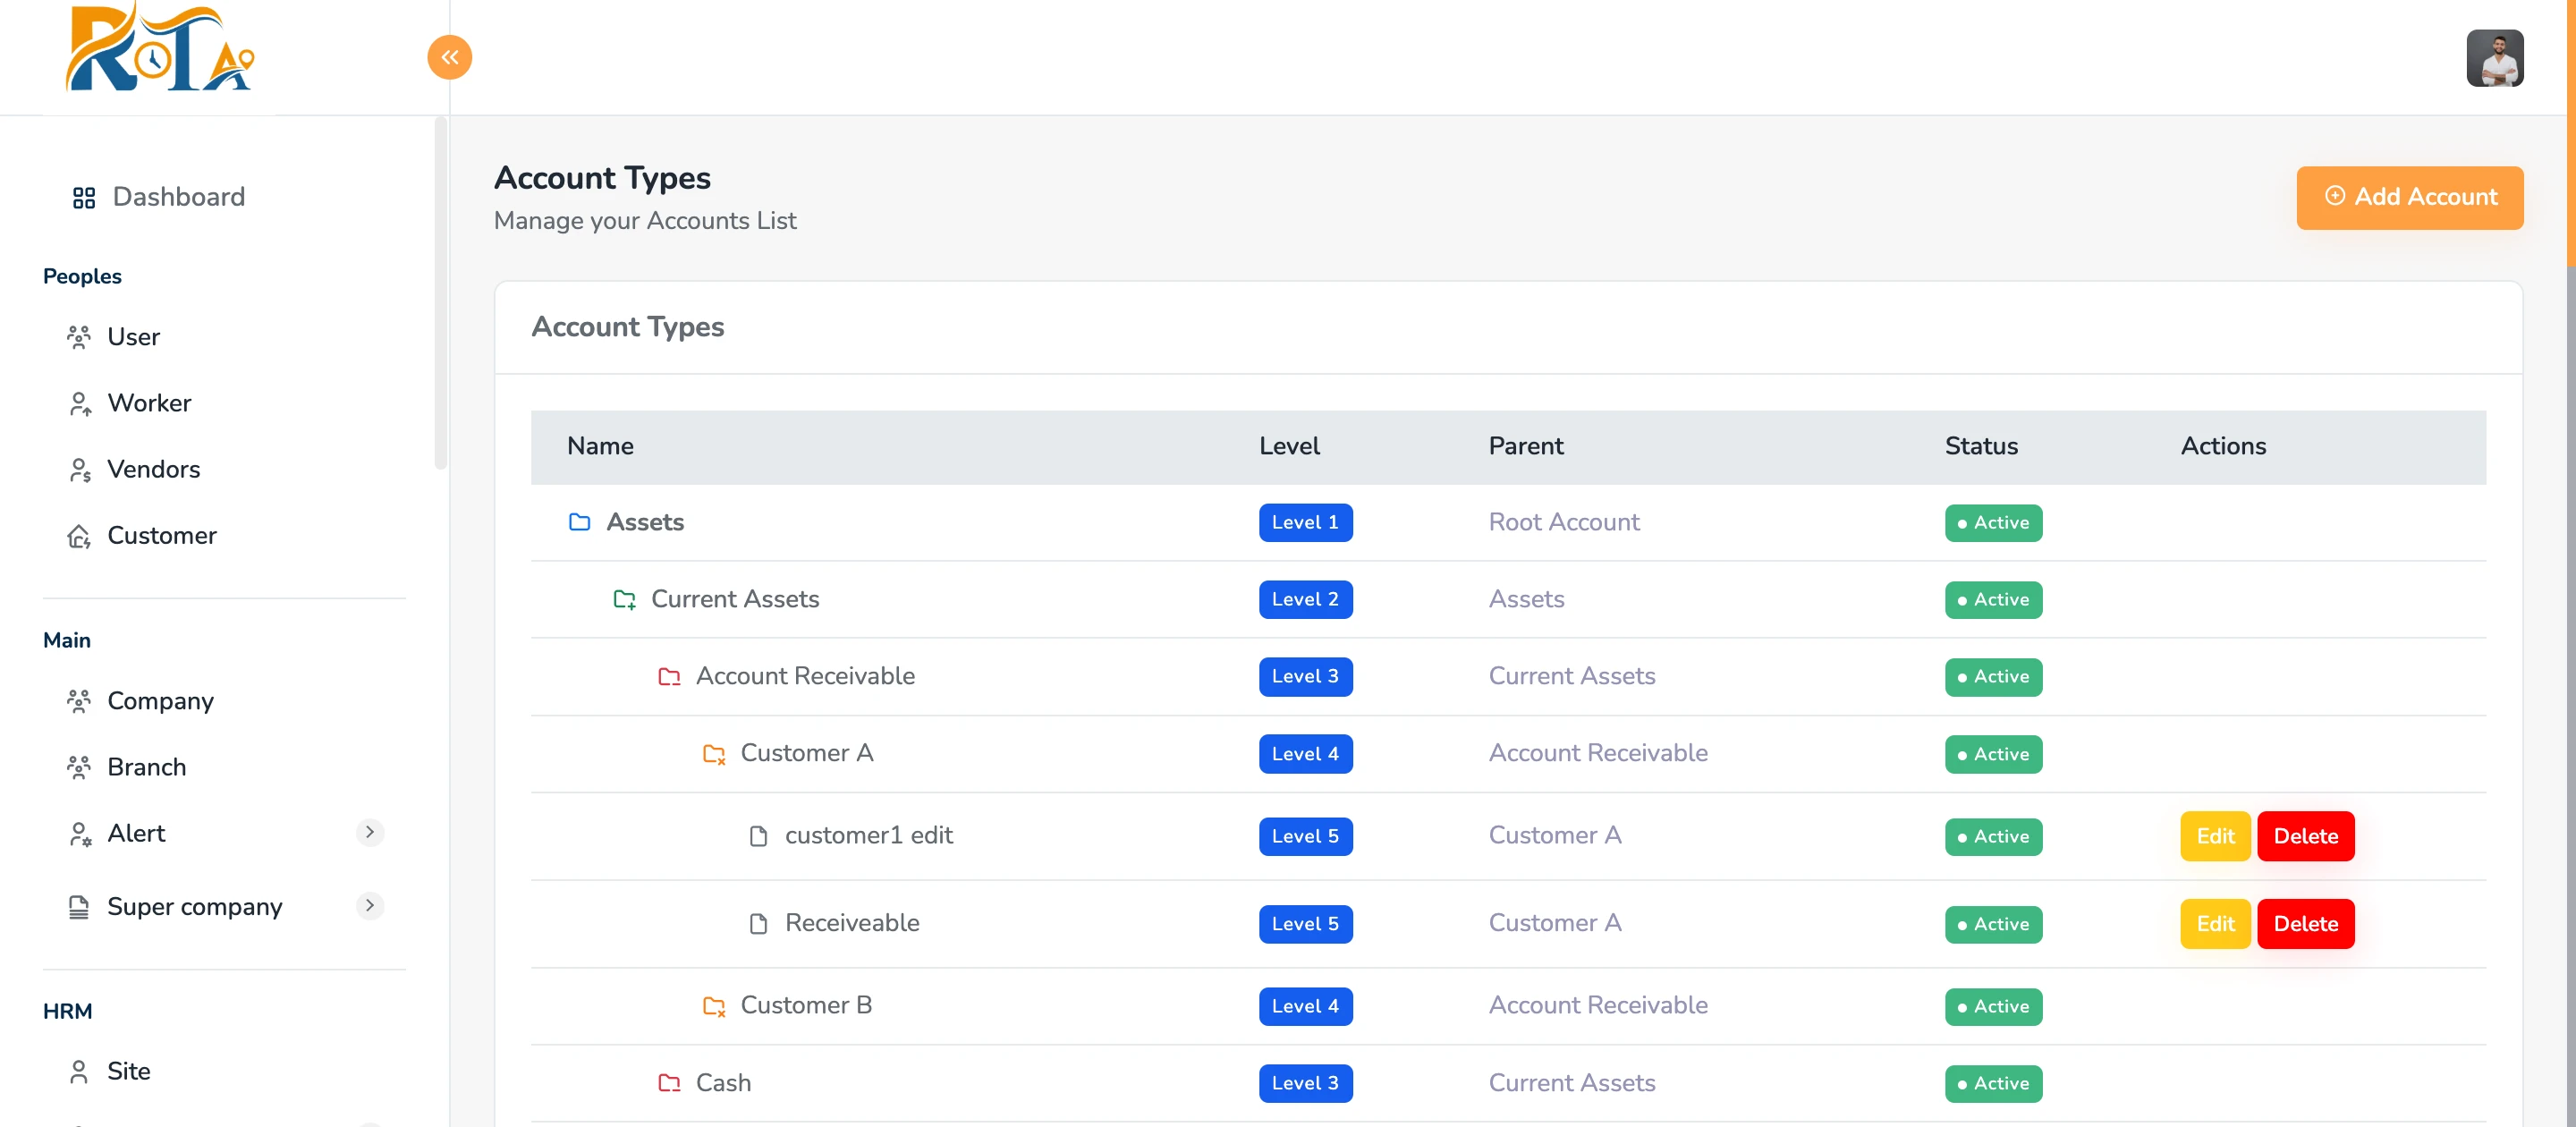Screen dimensions: 2576x1127
Task: Click the Customer A orange folder icon
Action: [x=713, y=754]
